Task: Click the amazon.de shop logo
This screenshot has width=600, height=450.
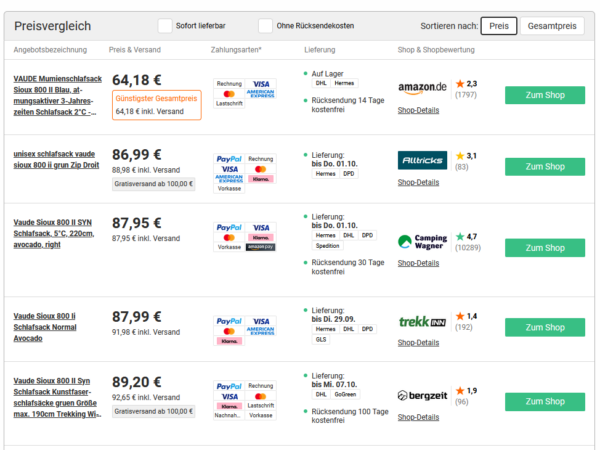Action: click(x=422, y=88)
